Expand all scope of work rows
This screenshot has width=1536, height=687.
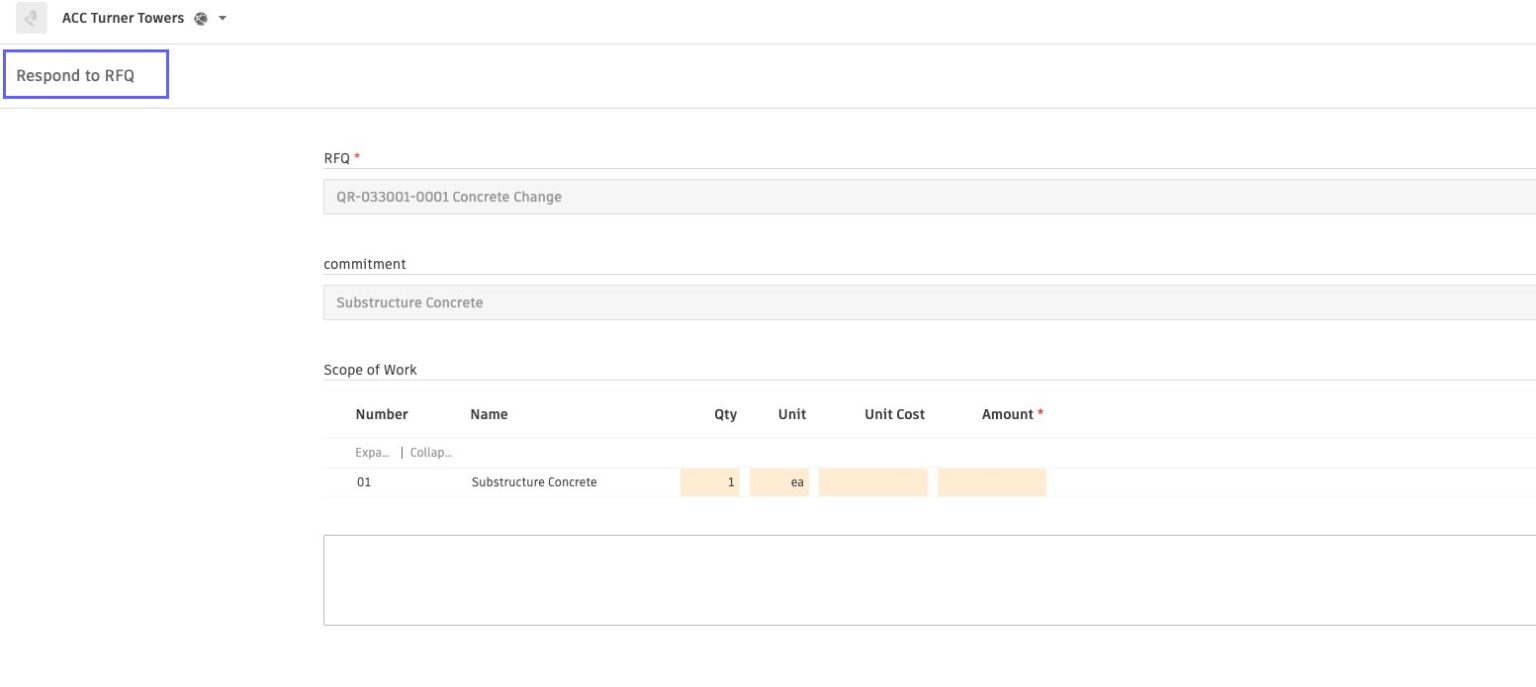point(373,452)
